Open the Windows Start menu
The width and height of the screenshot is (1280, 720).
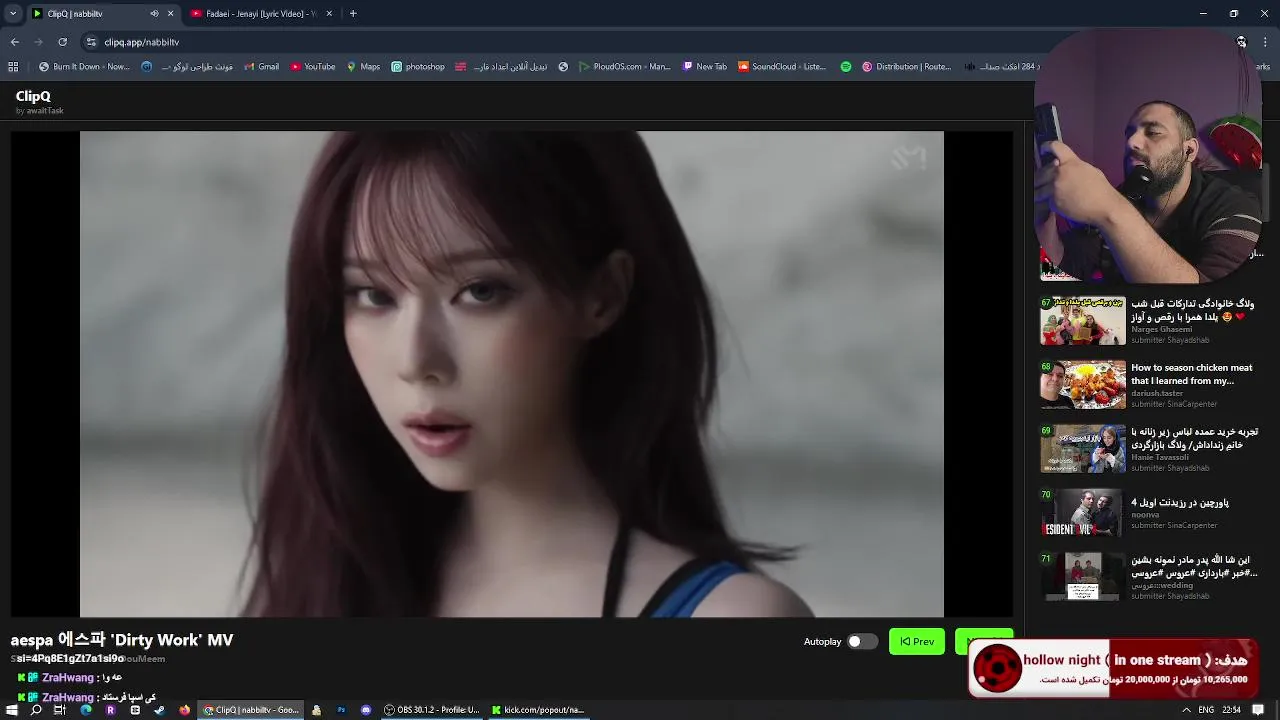(12, 710)
